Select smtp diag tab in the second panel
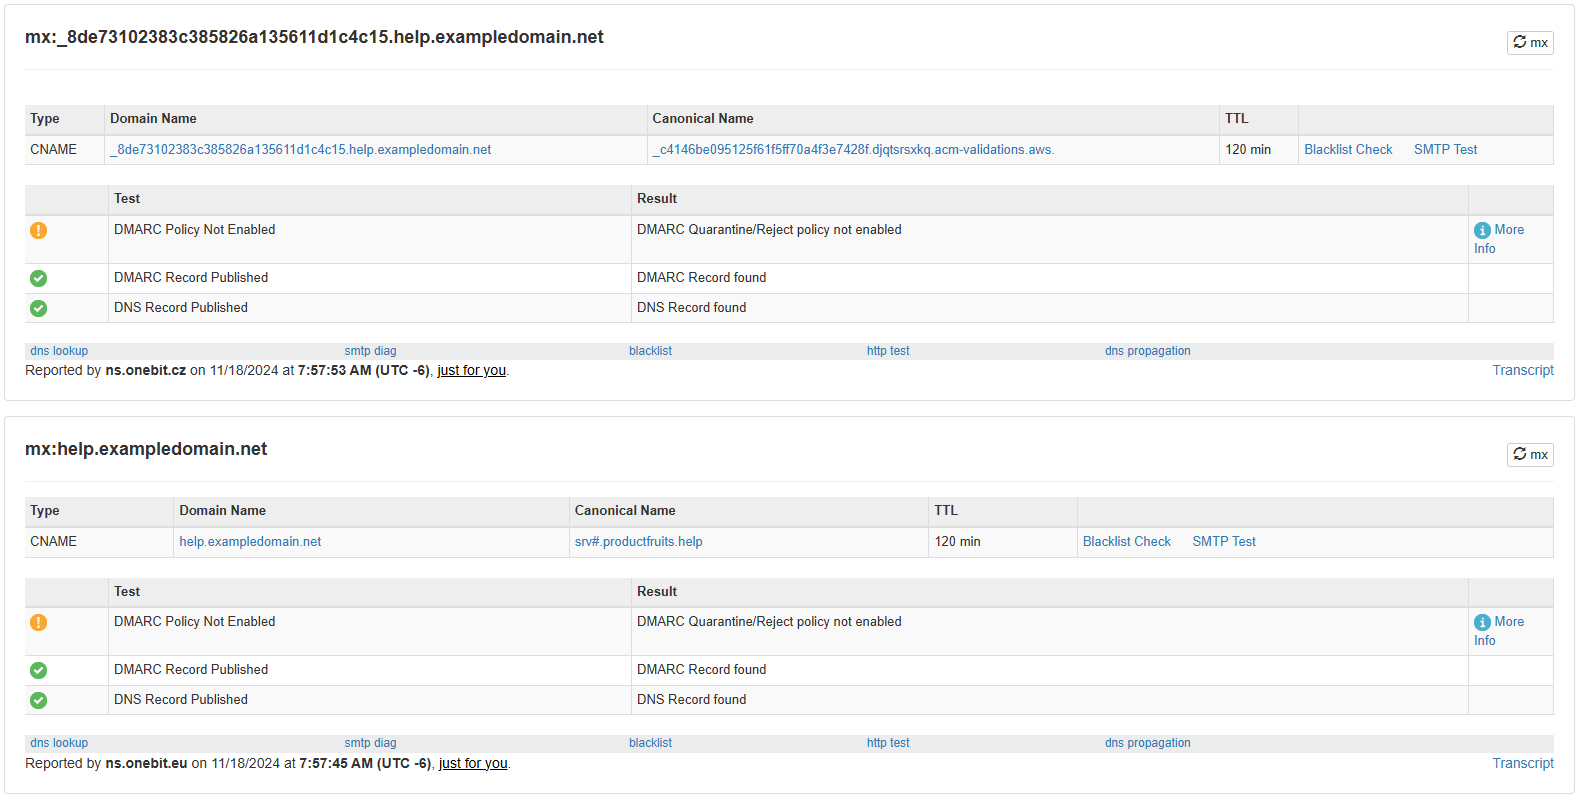 click(x=370, y=743)
